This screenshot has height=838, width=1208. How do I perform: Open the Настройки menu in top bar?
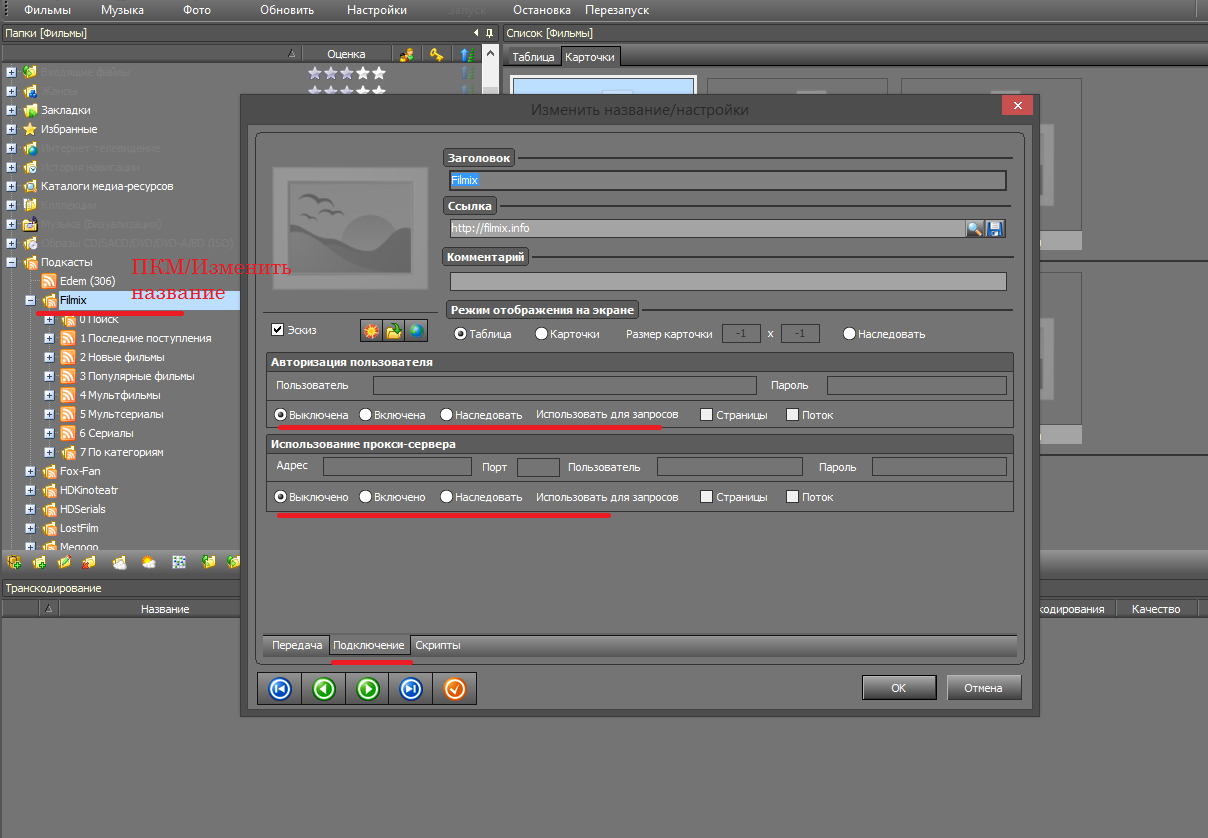coord(376,10)
